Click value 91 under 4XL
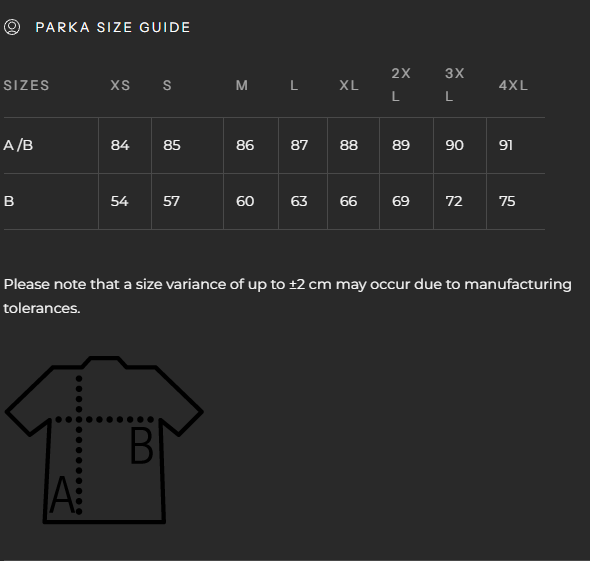 tap(505, 145)
